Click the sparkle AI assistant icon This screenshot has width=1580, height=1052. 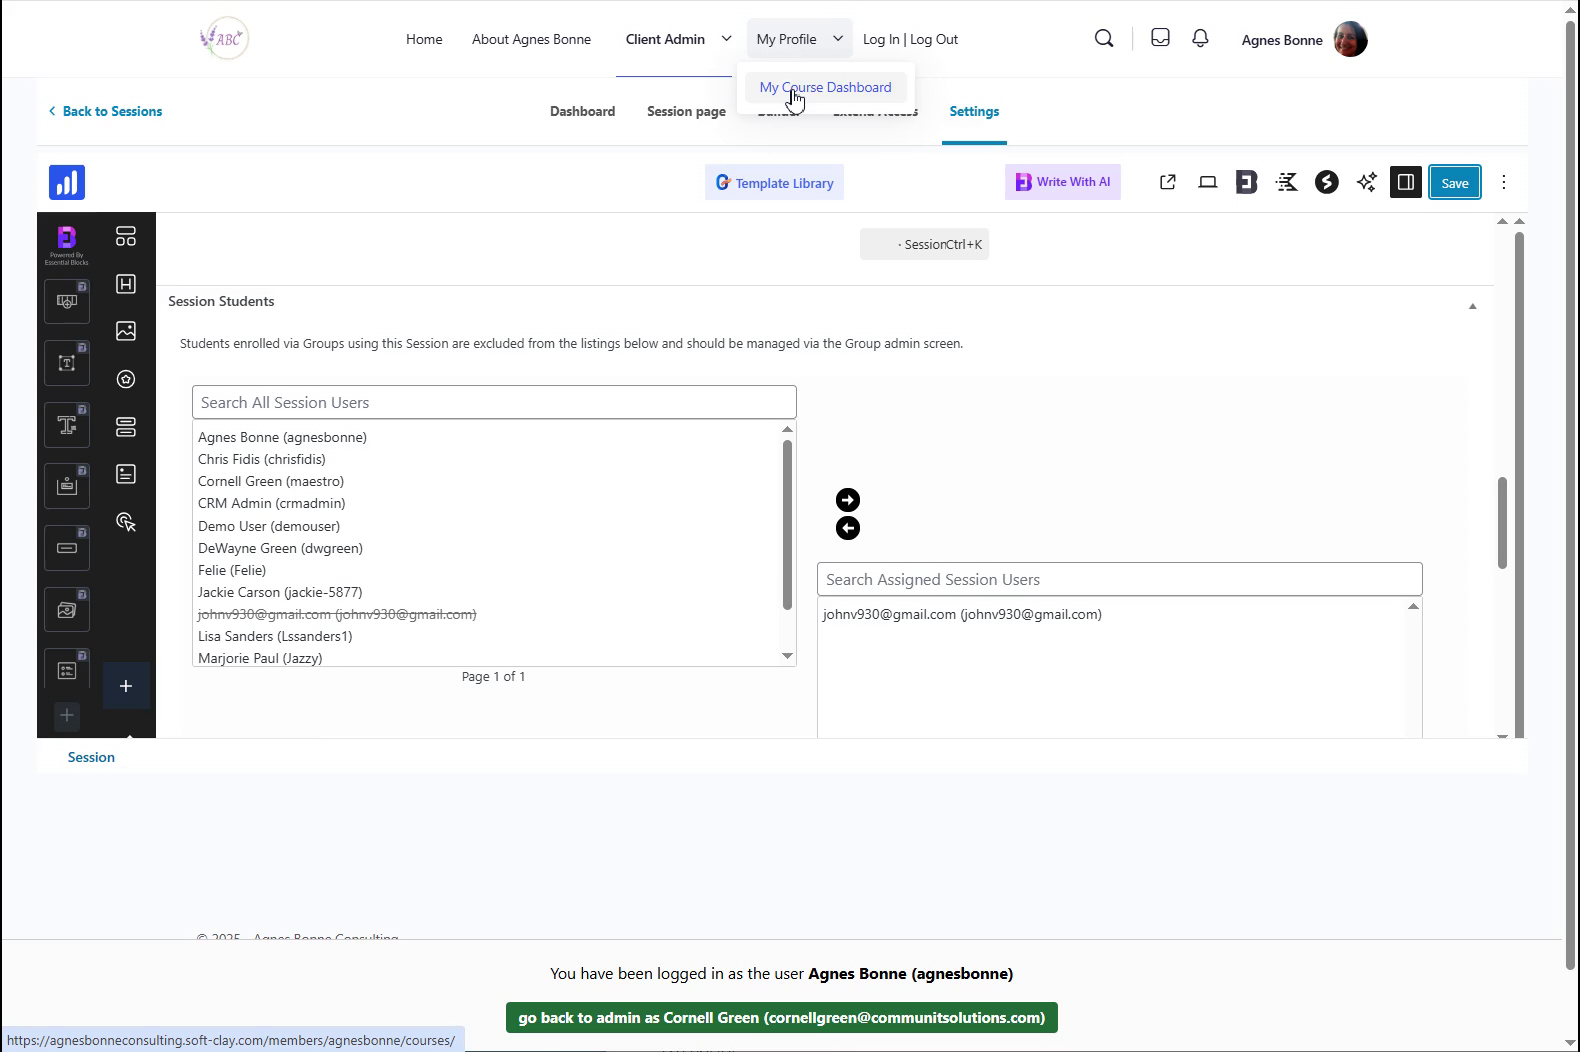(1366, 182)
